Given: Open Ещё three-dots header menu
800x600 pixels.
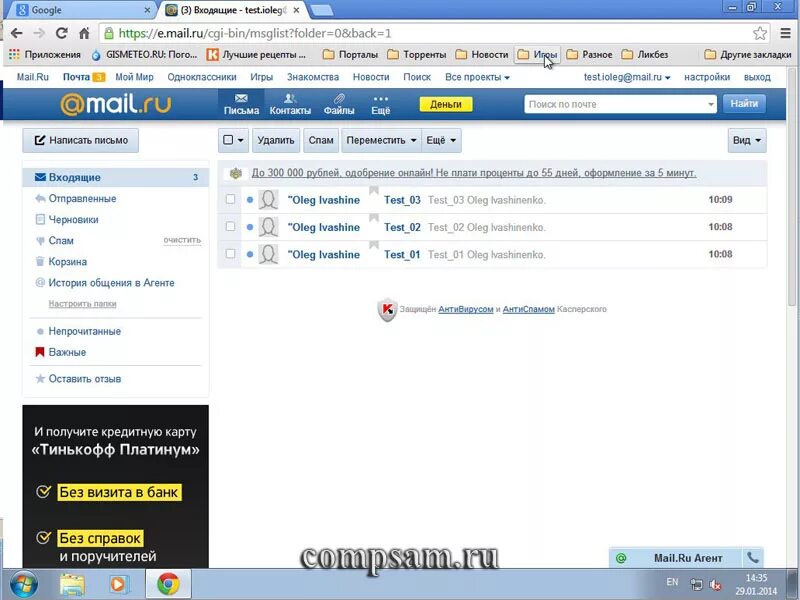Looking at the screenshot, I should tap(381, 104).
